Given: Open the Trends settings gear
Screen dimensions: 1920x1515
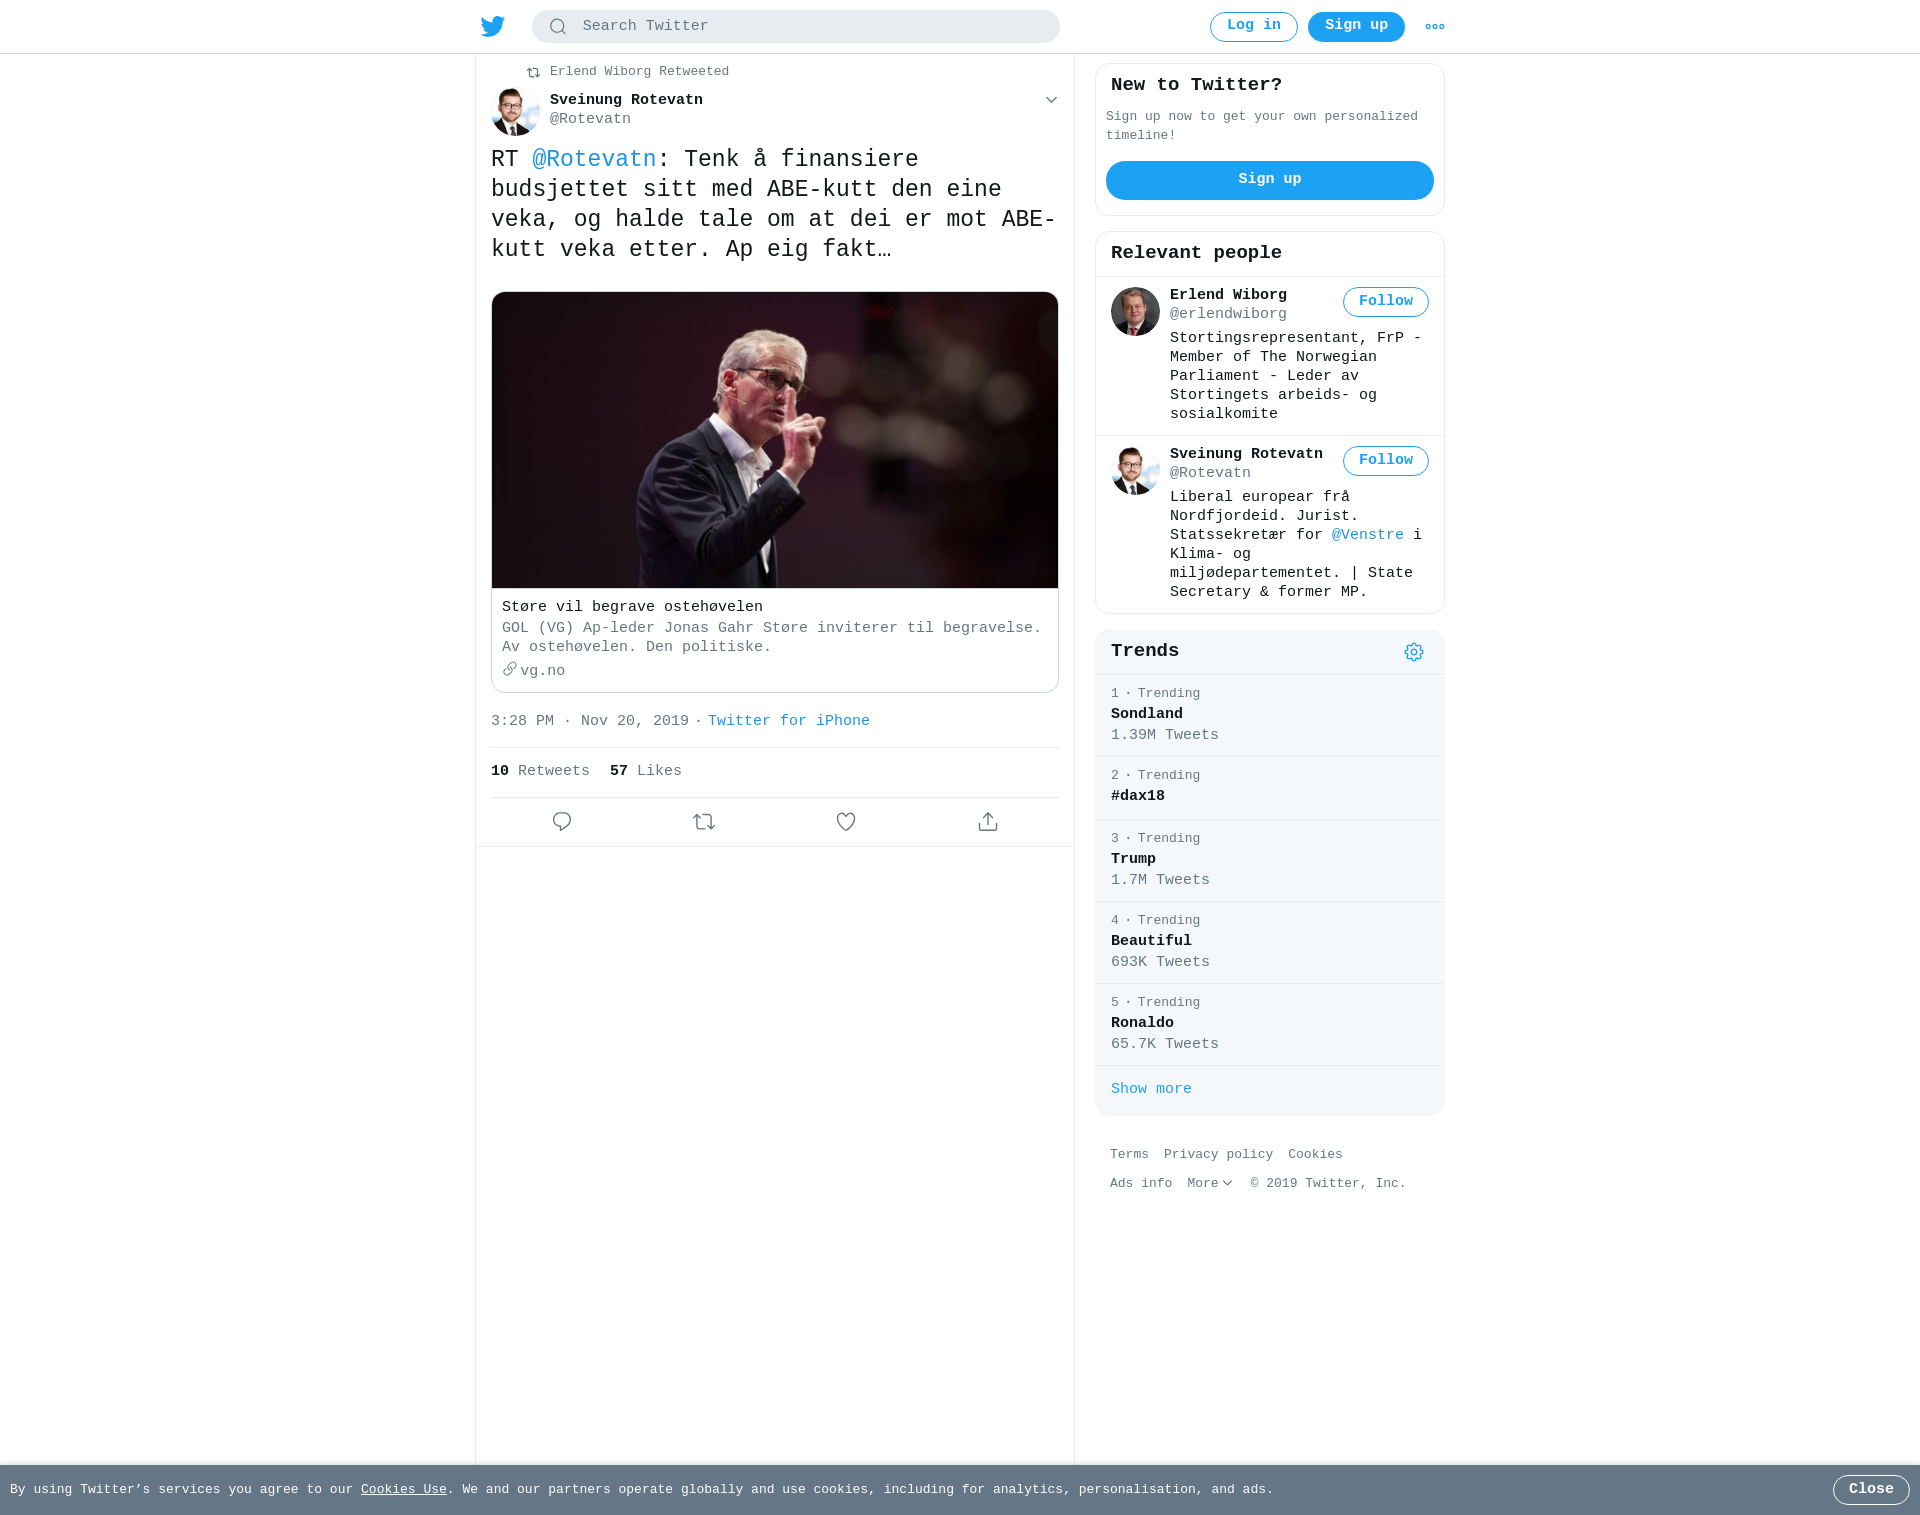Looking at the screenshot, I should 1413,652.
